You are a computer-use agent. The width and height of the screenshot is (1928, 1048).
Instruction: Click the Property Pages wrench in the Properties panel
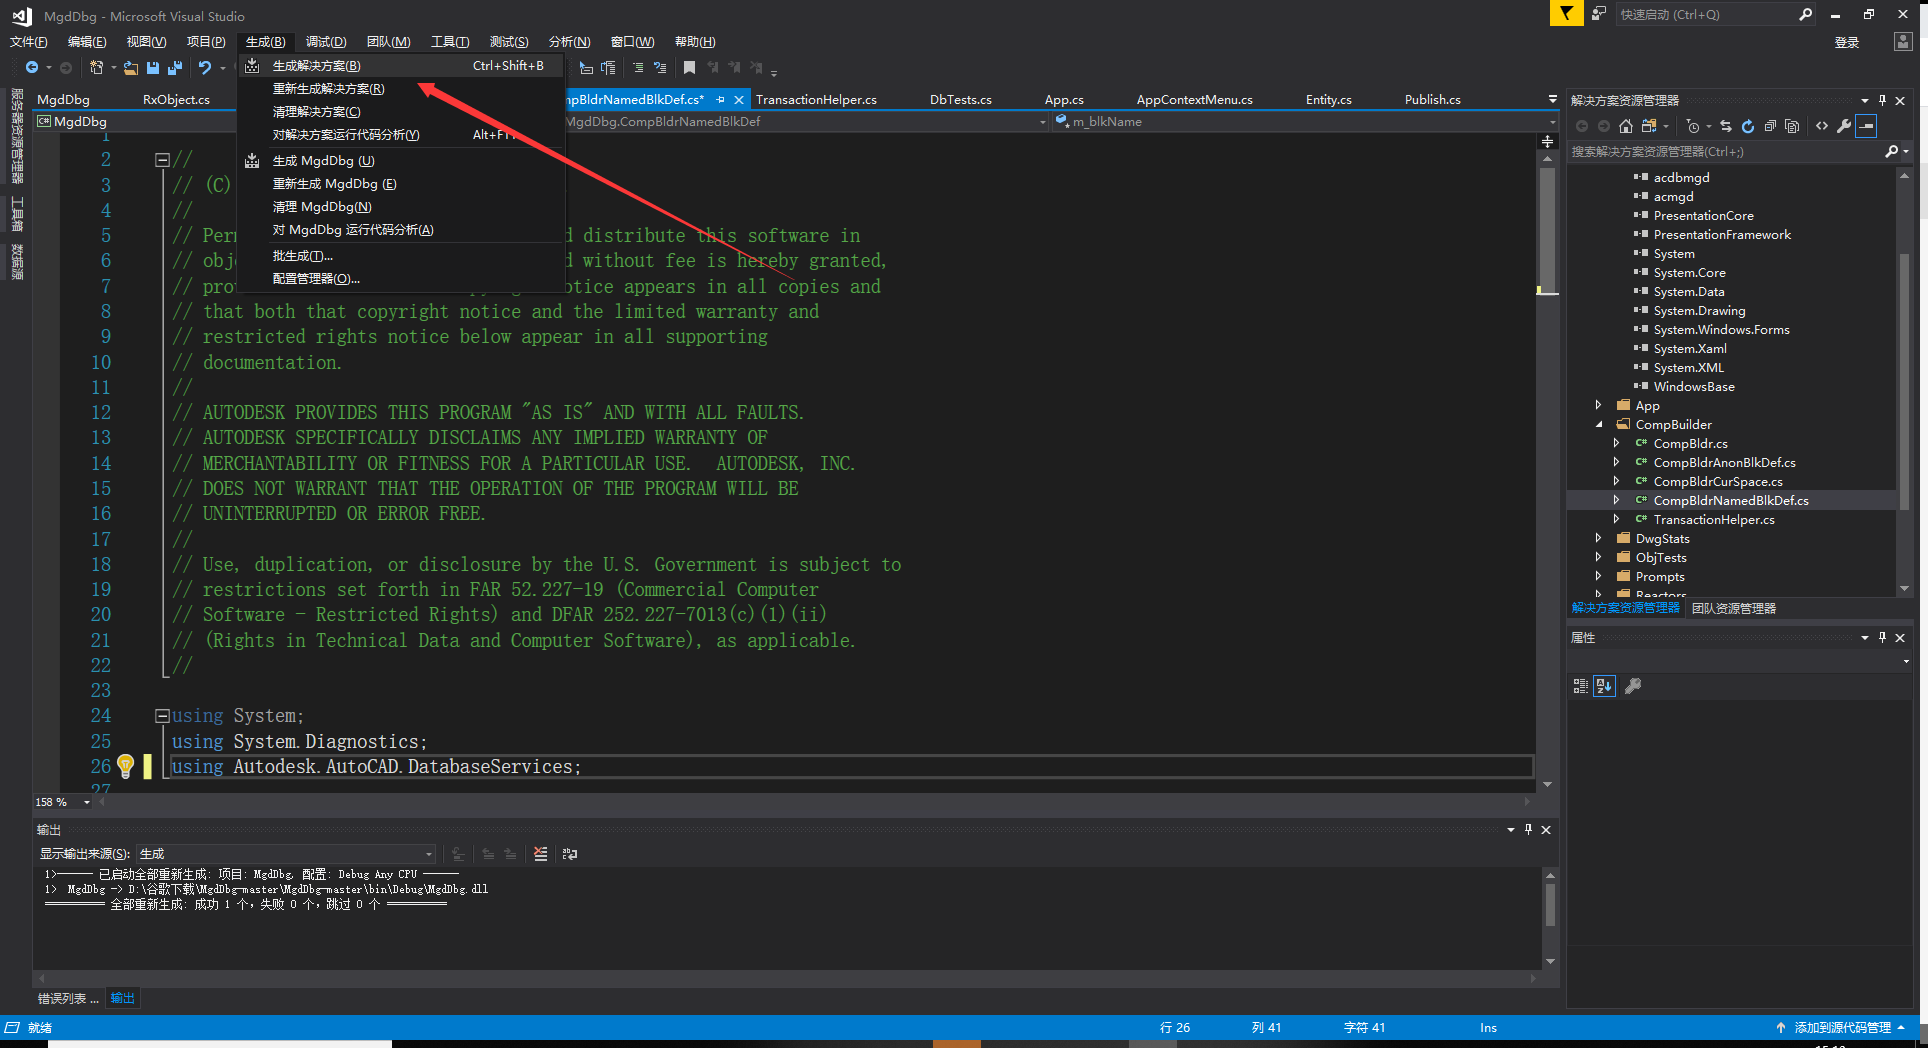tap(1633, 686)
